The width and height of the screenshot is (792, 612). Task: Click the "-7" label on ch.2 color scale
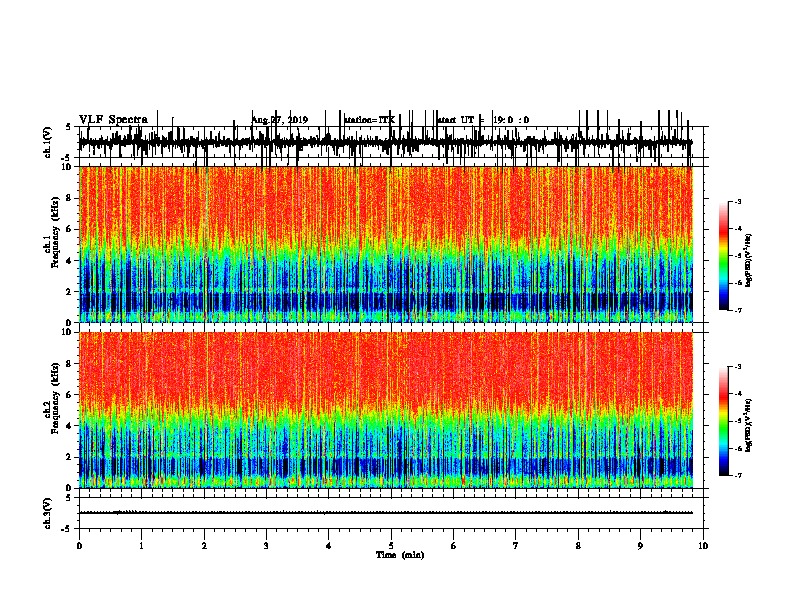737,475
